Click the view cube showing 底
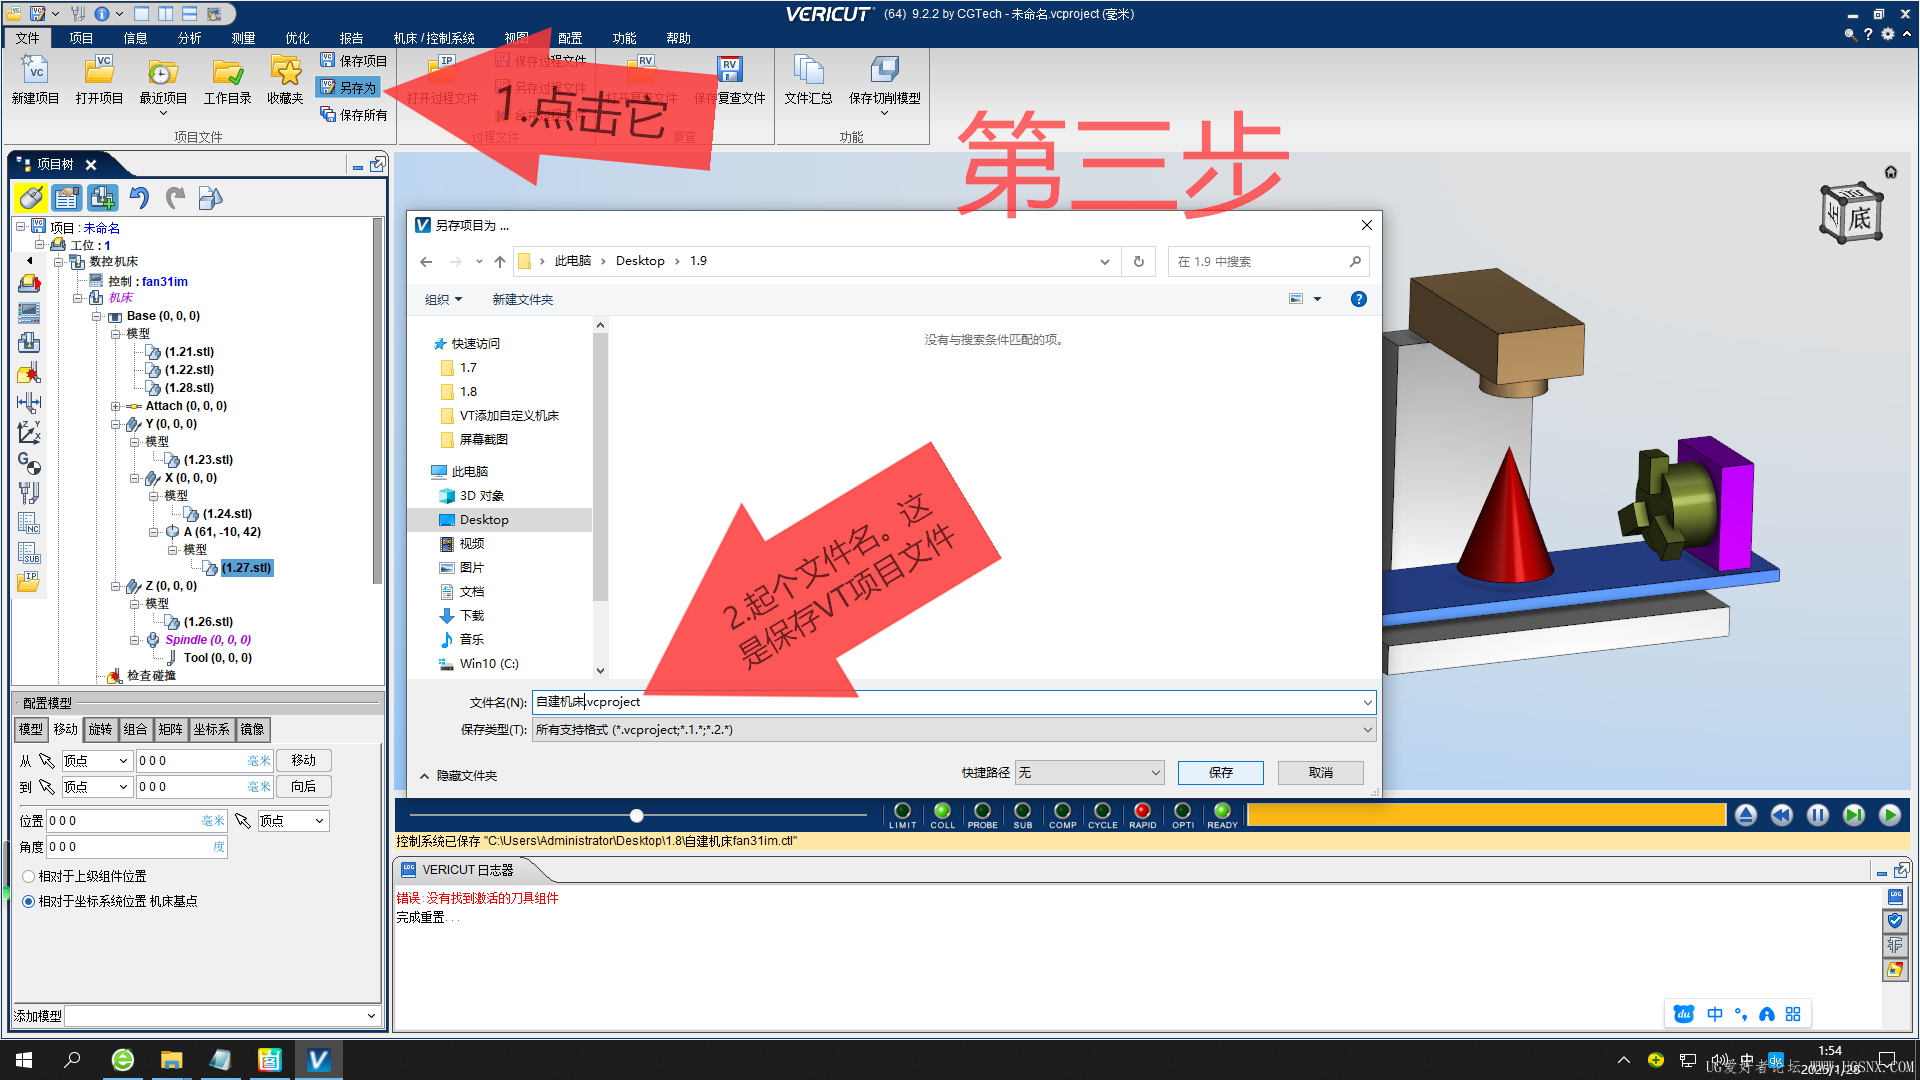Viewport: 1920px width, 1080px height. click(1851, 213)
